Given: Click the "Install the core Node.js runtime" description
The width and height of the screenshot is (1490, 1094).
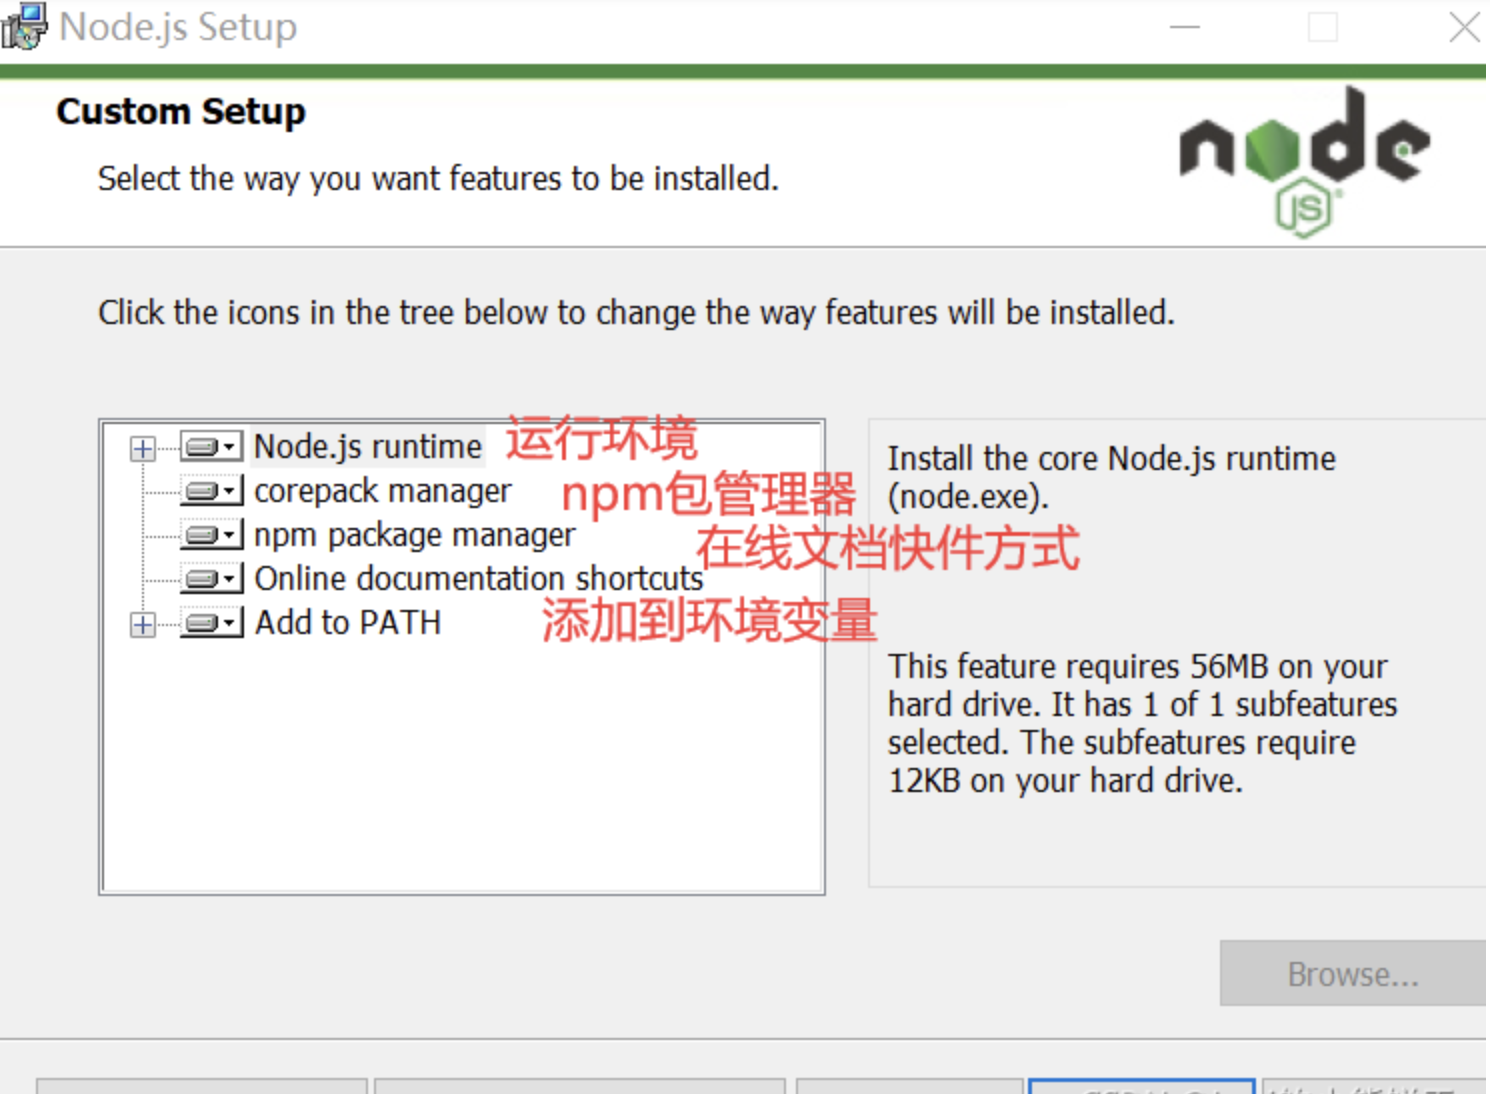Looking at the screenshot, I should point(1112,477).
